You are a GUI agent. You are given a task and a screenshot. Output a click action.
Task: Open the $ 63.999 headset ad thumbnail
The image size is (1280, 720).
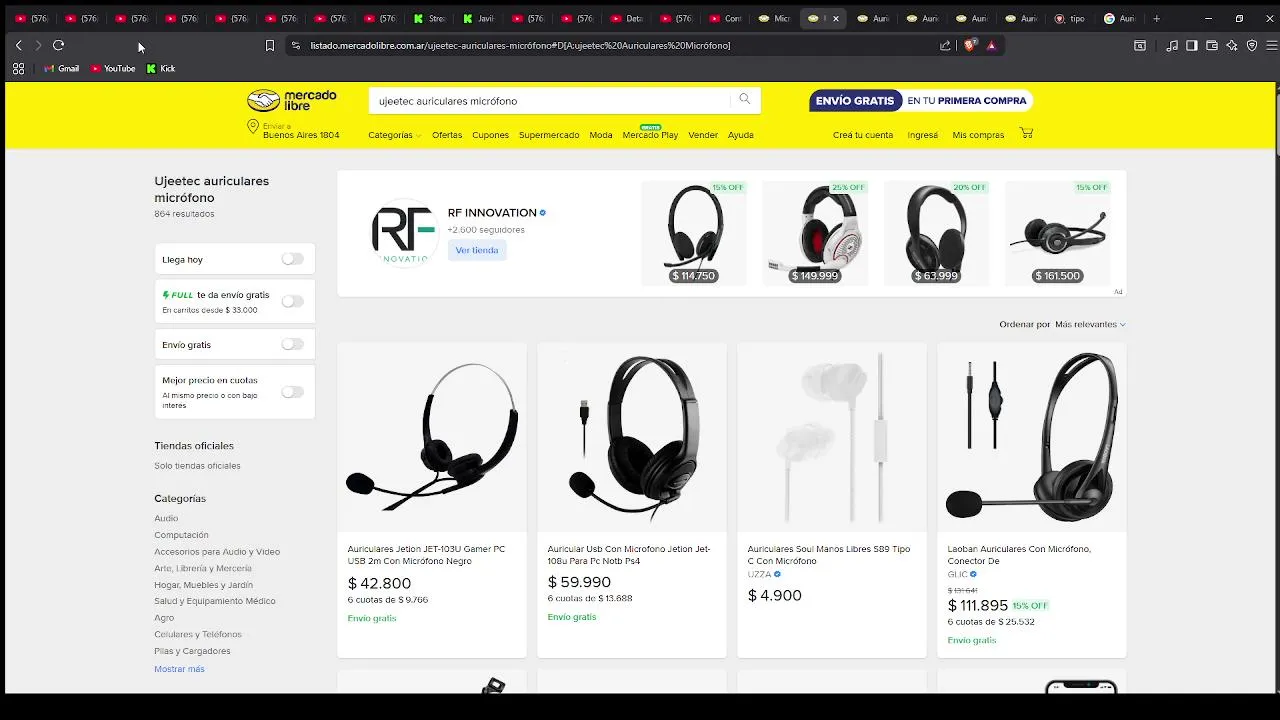pyautogui.click(x=936, y=233)
